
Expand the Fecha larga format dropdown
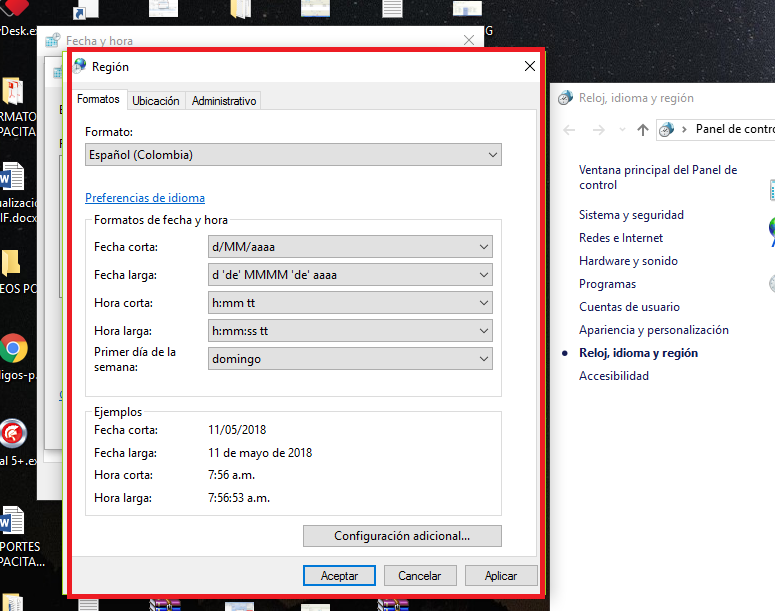(x=350, y=275)
